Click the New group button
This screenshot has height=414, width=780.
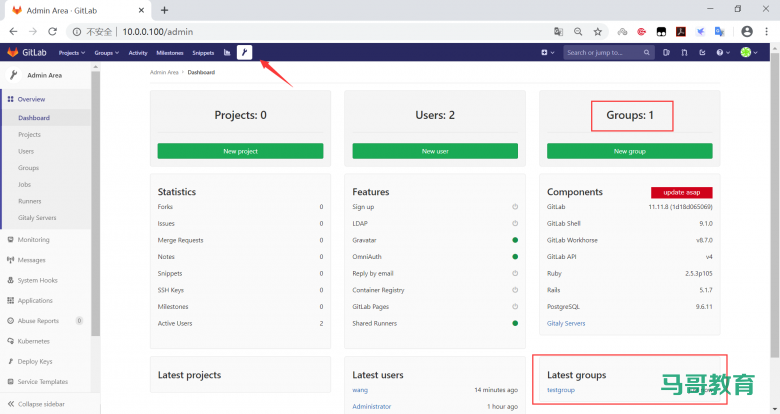tap(629, 151)
